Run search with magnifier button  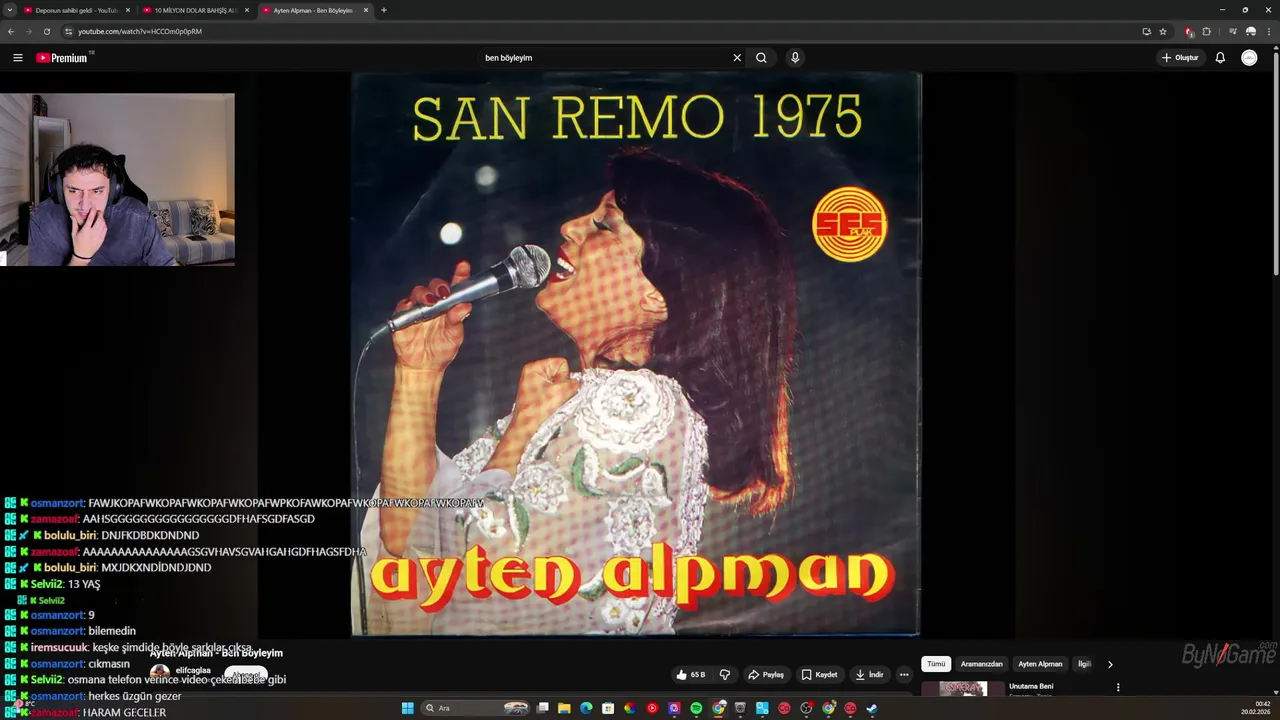(761, 58)
